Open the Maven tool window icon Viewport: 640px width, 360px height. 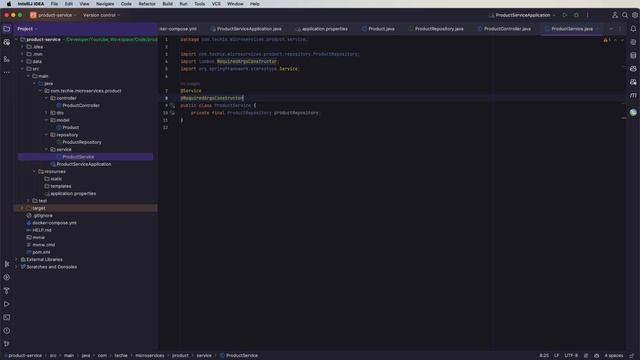(633, 96)
